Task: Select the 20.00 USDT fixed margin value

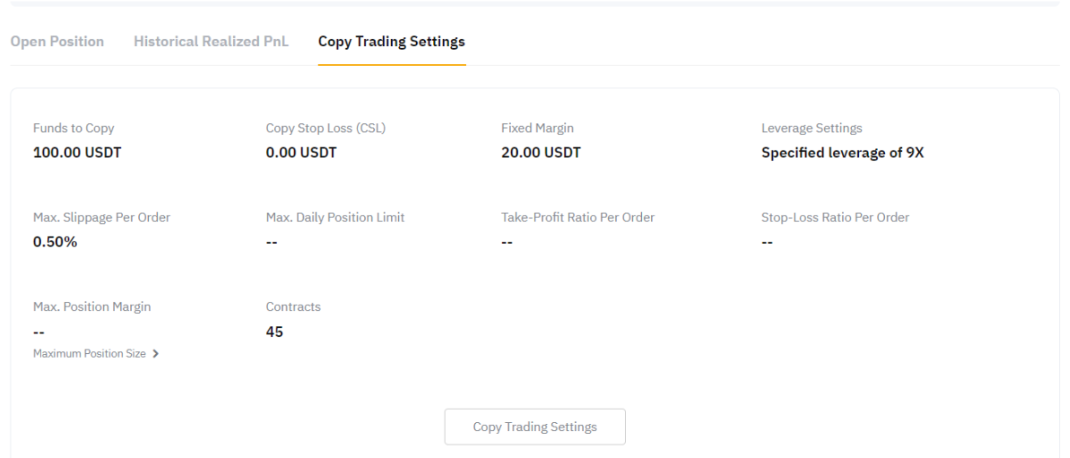Action: click(541, 153)
